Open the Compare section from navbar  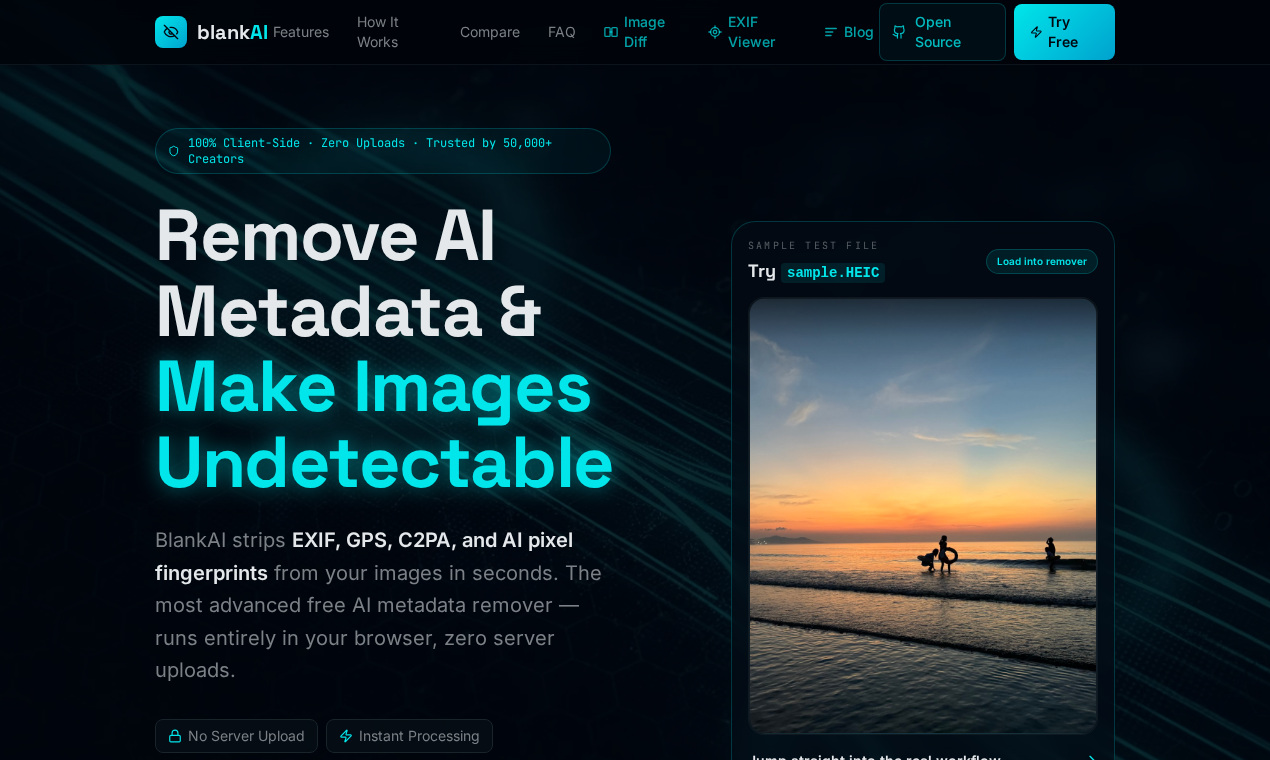[490, 31]
